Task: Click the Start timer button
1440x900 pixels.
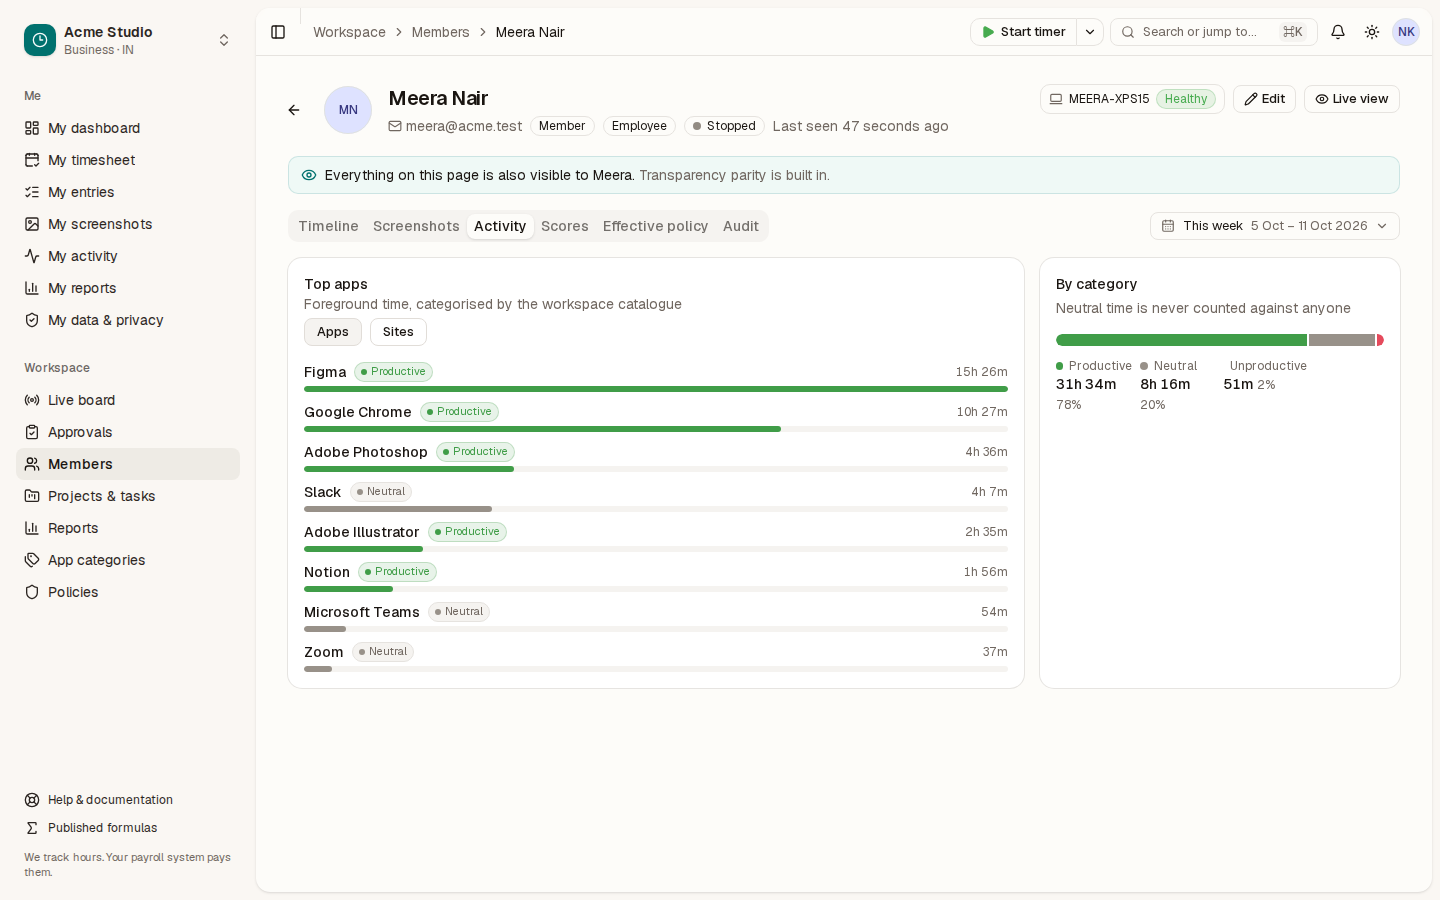Action: pyautogui.click(x=1023, y=32)
